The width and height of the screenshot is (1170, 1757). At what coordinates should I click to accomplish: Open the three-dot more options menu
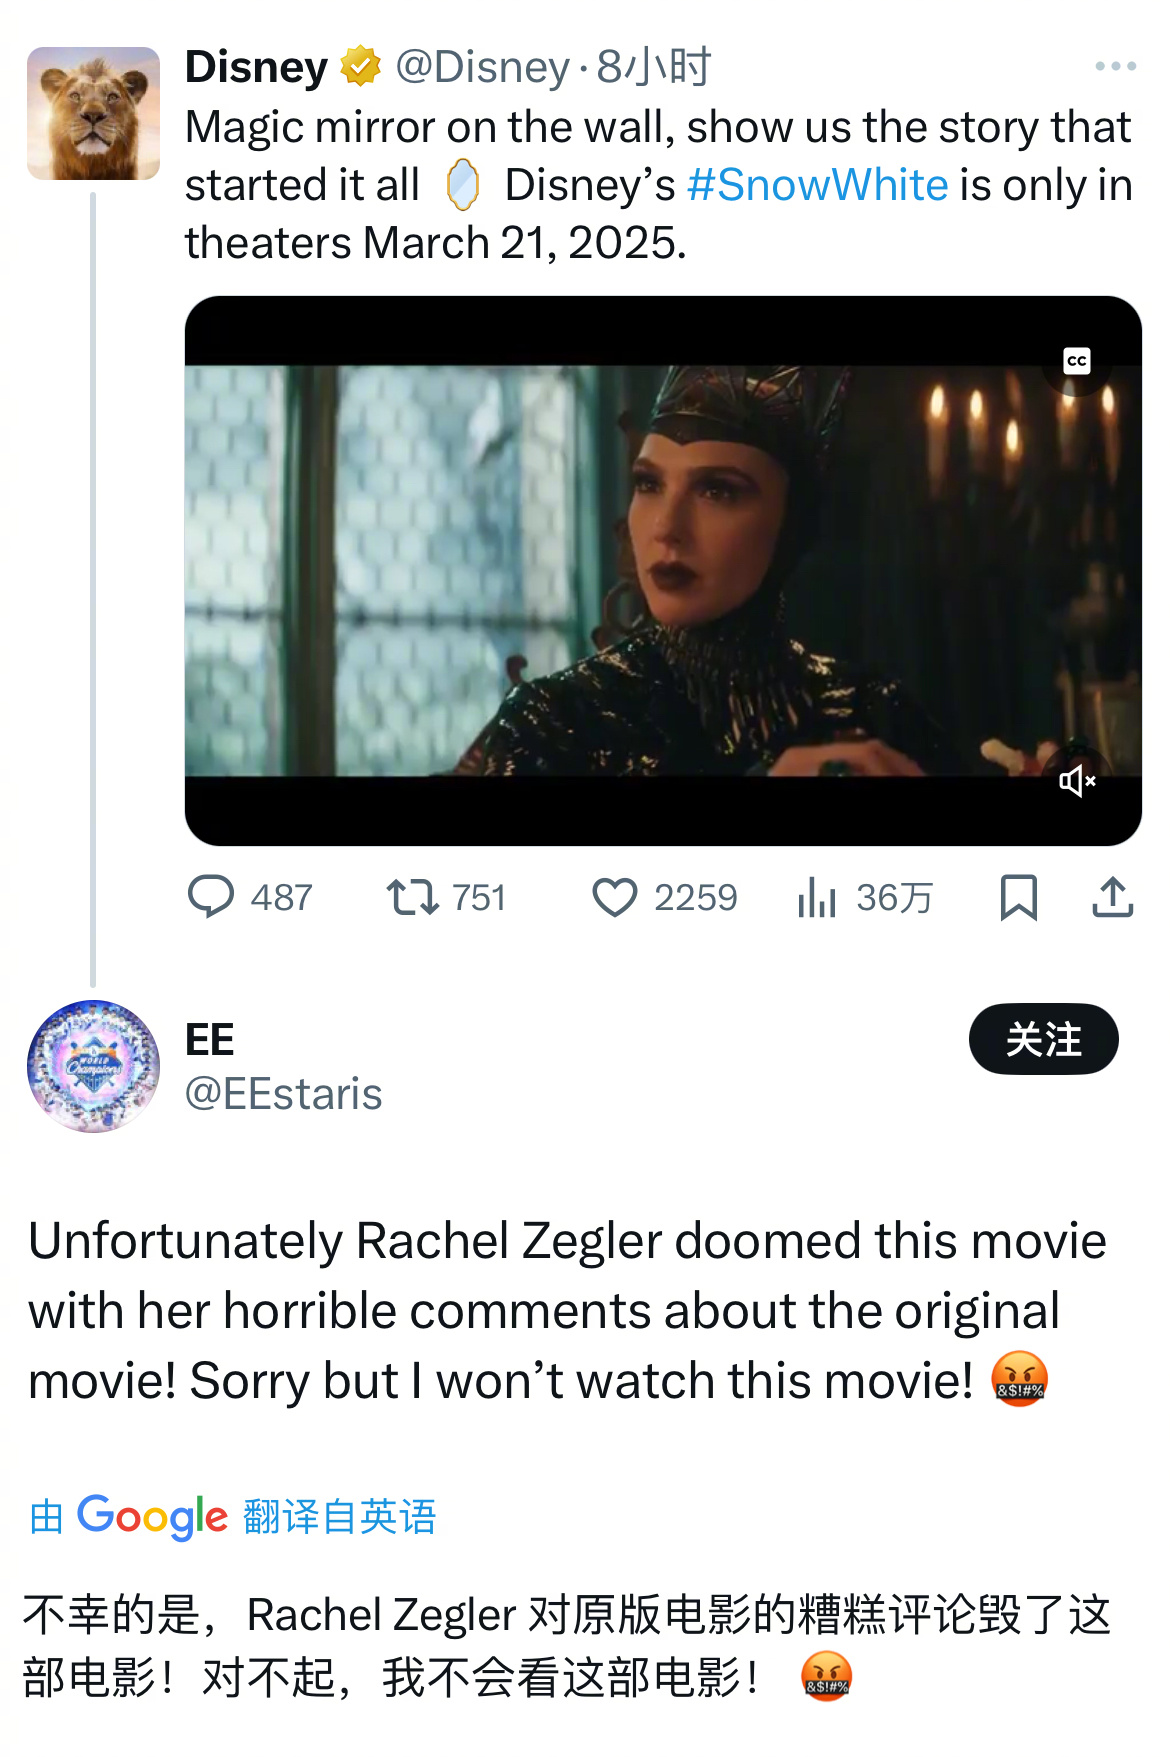point(1115,66)
